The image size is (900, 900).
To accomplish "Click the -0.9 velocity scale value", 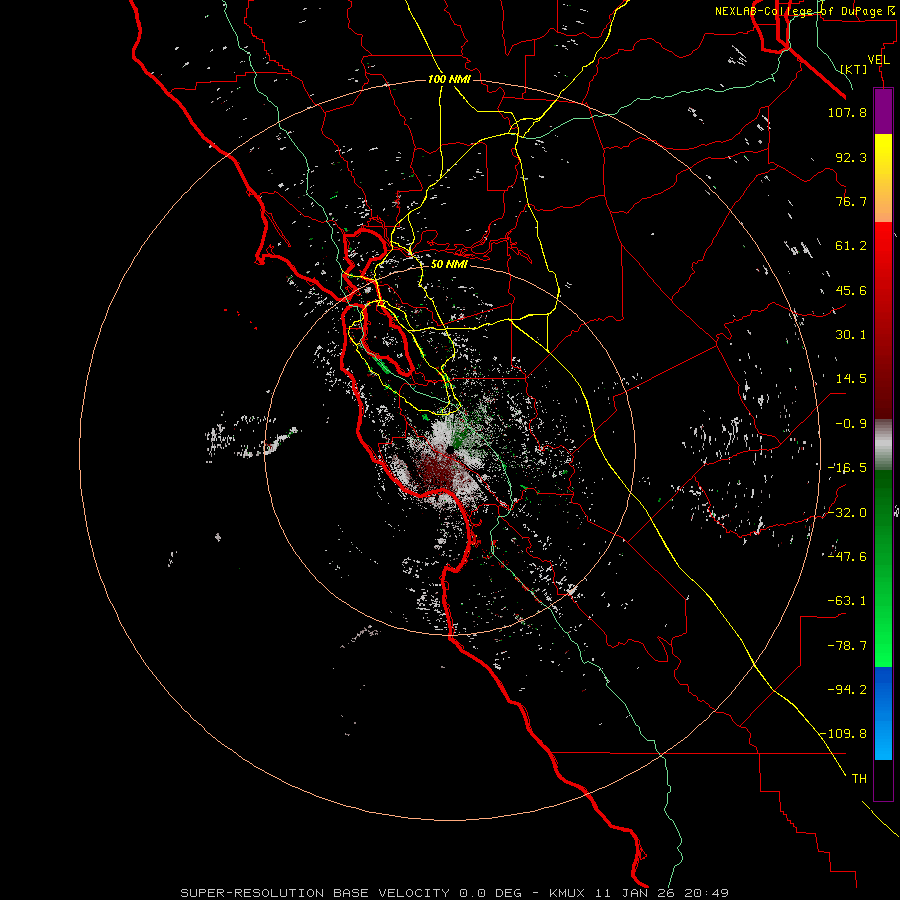I will pos(851,424).
